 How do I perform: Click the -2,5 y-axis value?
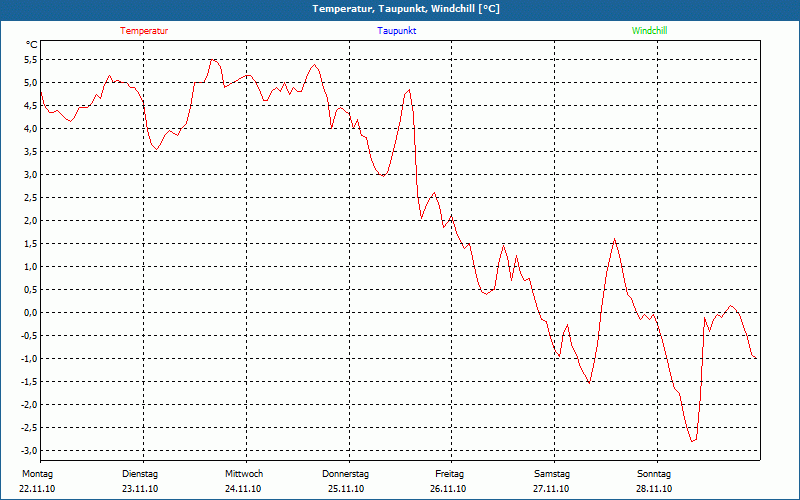tap(30, 428)
